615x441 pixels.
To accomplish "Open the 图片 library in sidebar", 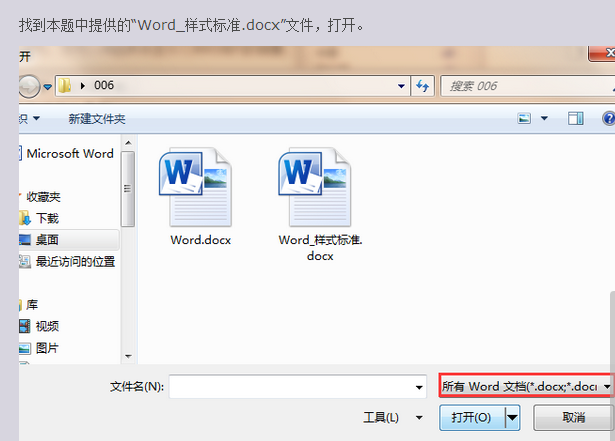I will coord(47,348).
